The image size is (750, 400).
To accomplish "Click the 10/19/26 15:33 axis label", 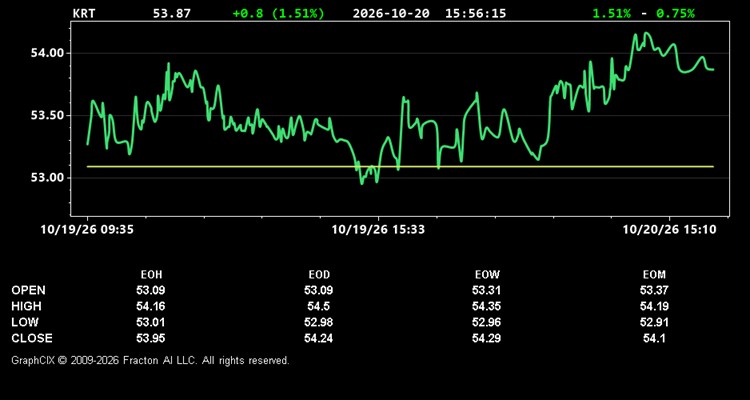I will [378, 230].
